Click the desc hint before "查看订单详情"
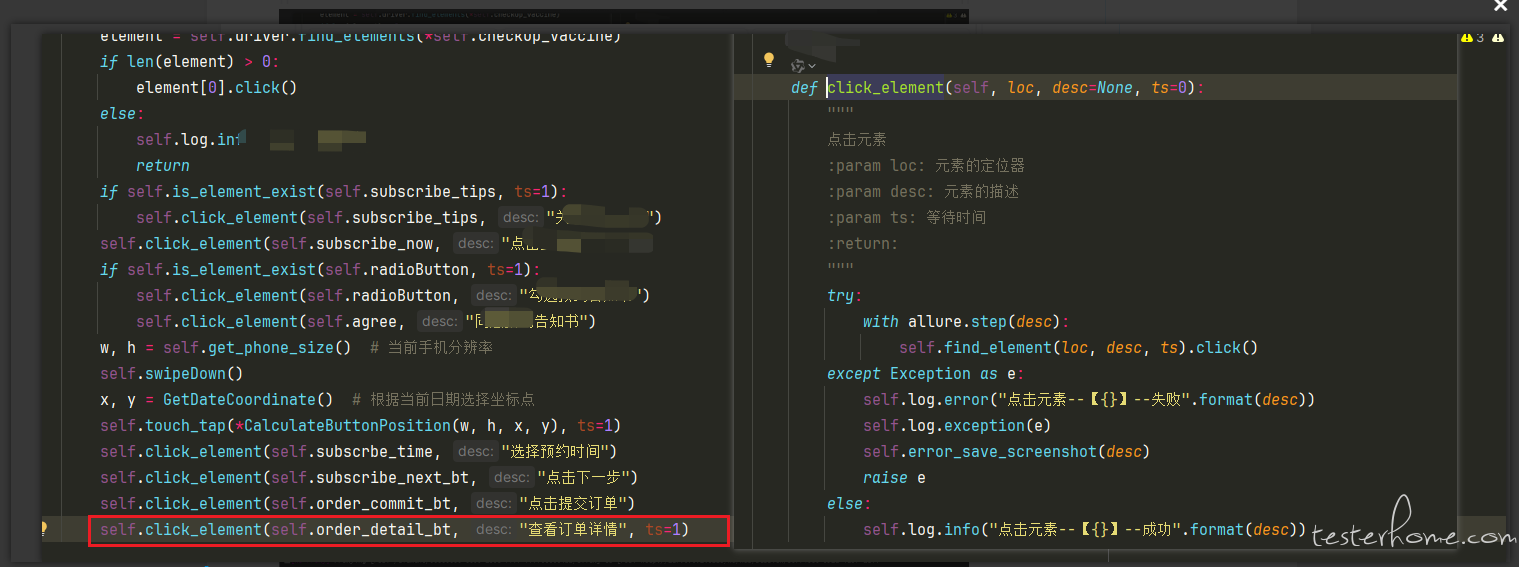Viewport: 1519px width, 567px height. click(x=493, y=529)
